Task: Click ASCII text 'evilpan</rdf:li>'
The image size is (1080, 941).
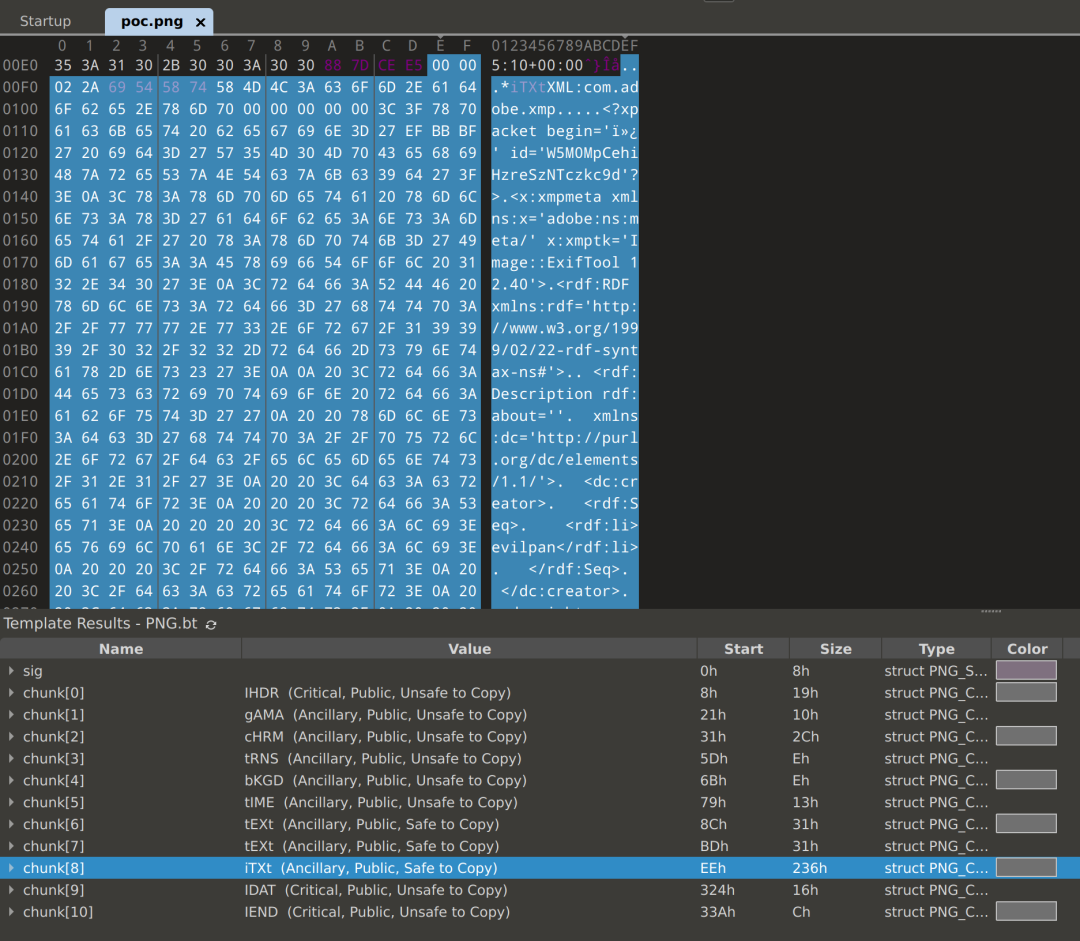Action: [x=565, y=548]
